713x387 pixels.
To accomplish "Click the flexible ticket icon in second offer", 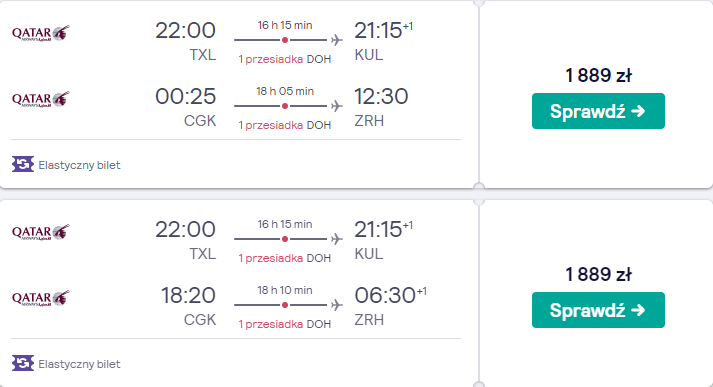I will [x=23, y=363].
